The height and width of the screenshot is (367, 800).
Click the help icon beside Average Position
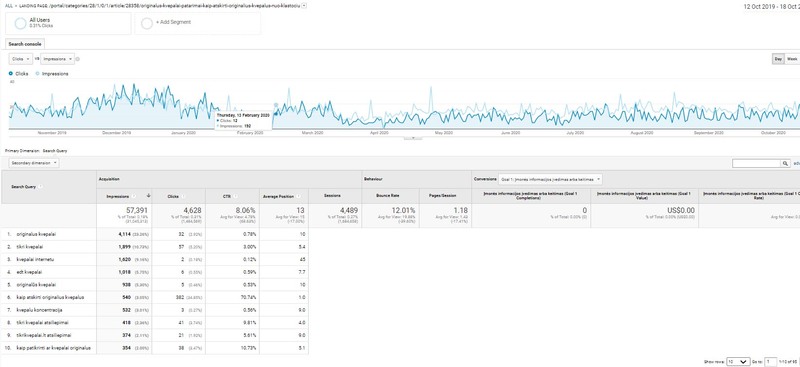point(298,196)
